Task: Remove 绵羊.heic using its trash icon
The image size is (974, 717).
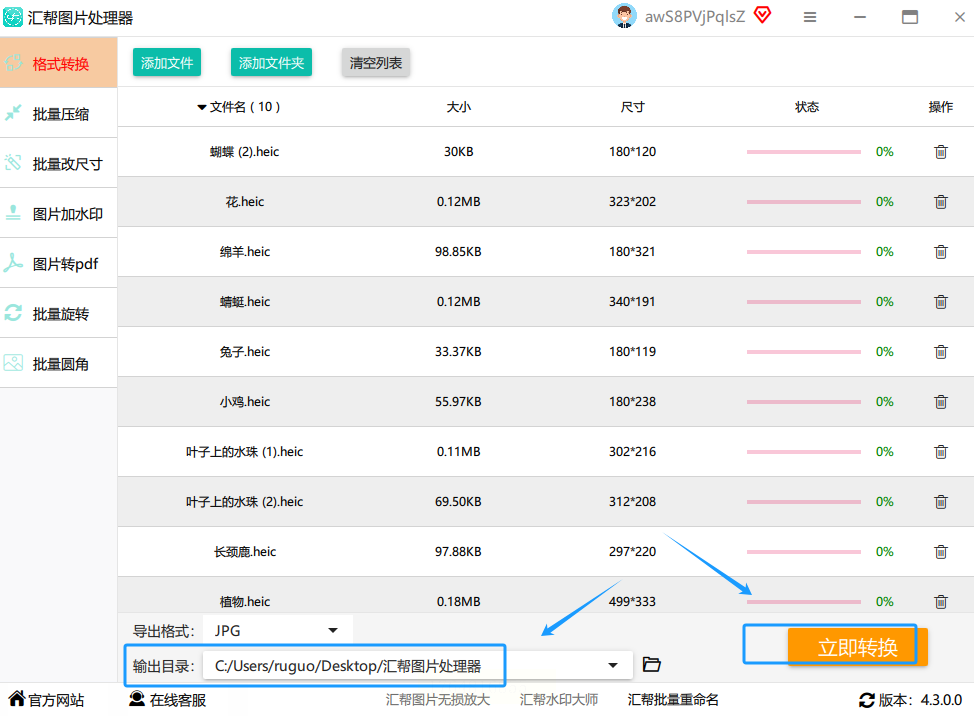Action: pyautogui.click(x=940, y=252)
